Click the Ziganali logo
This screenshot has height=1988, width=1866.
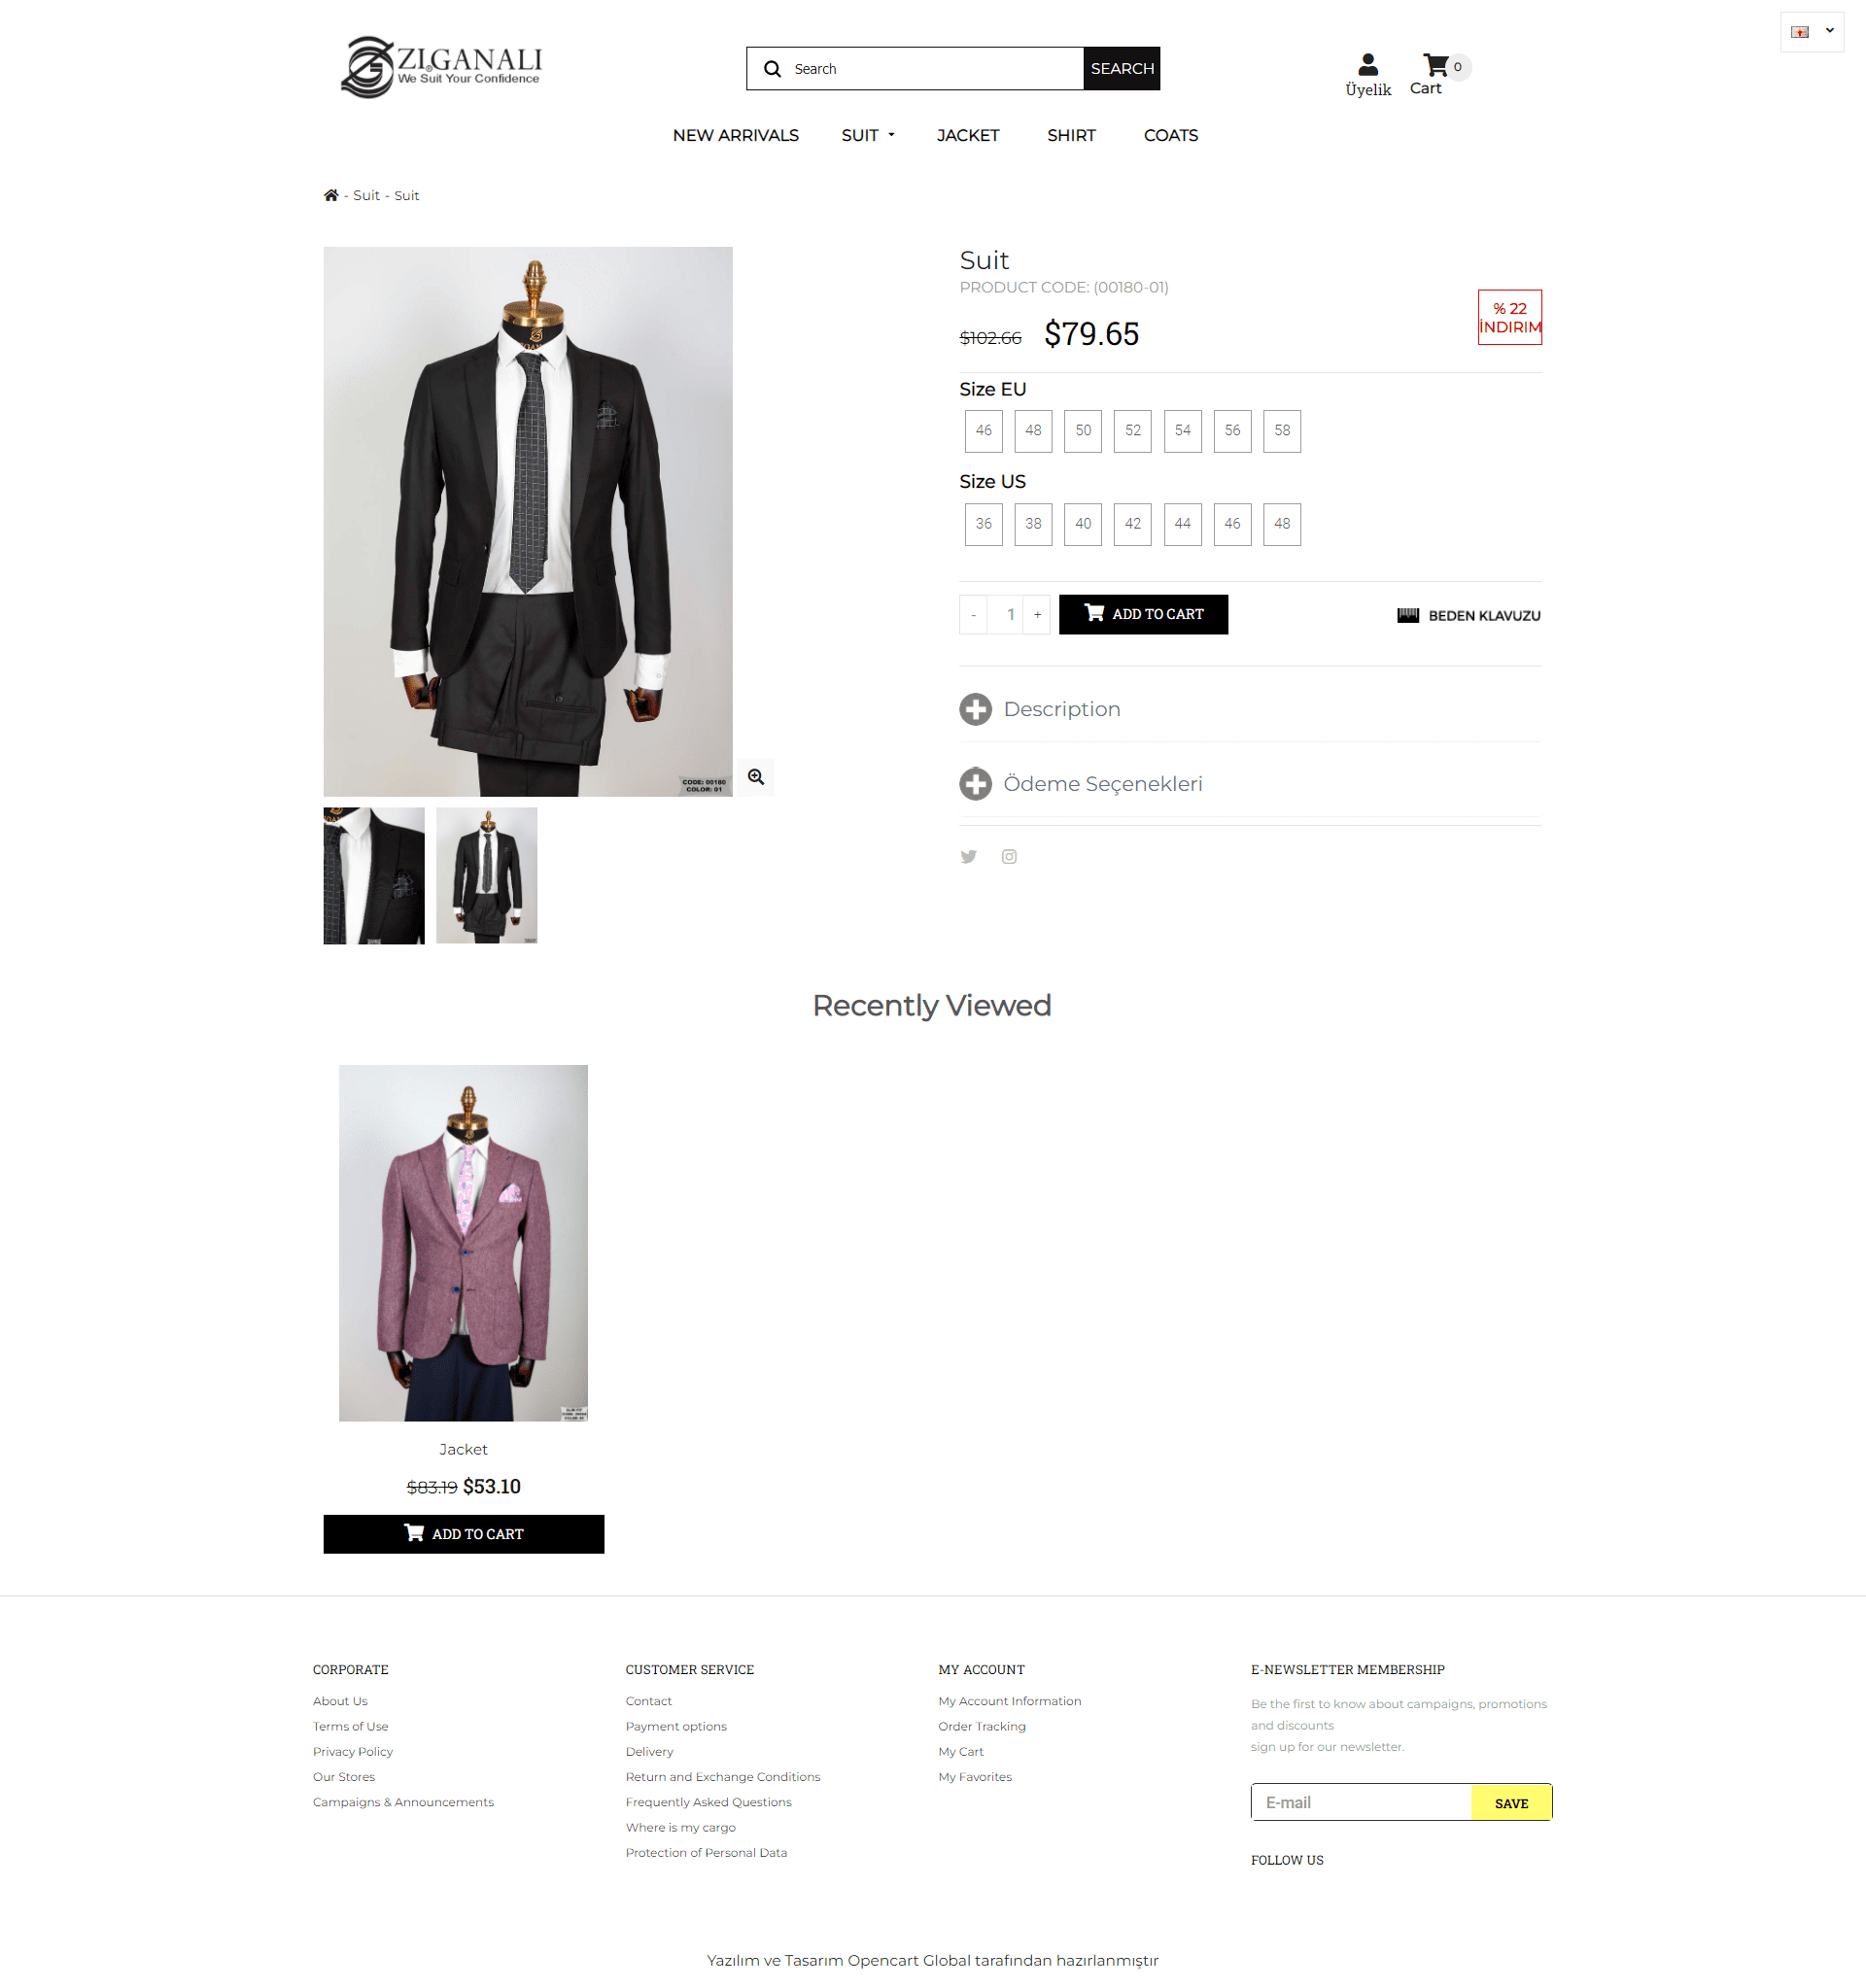[441, 67]
